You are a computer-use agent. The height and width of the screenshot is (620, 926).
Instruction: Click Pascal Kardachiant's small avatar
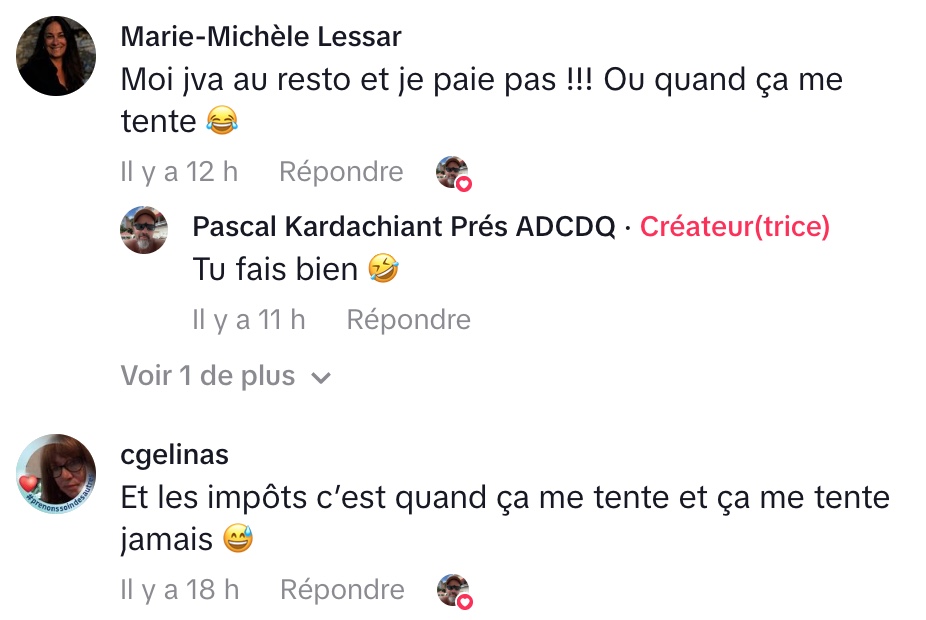[144, 229]
